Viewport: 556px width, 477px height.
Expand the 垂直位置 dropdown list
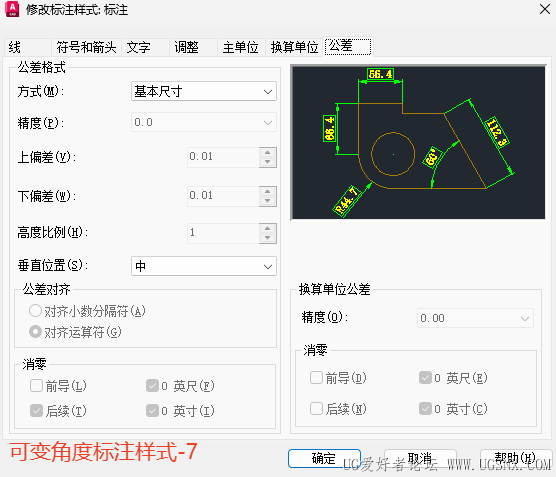point(204,266)
